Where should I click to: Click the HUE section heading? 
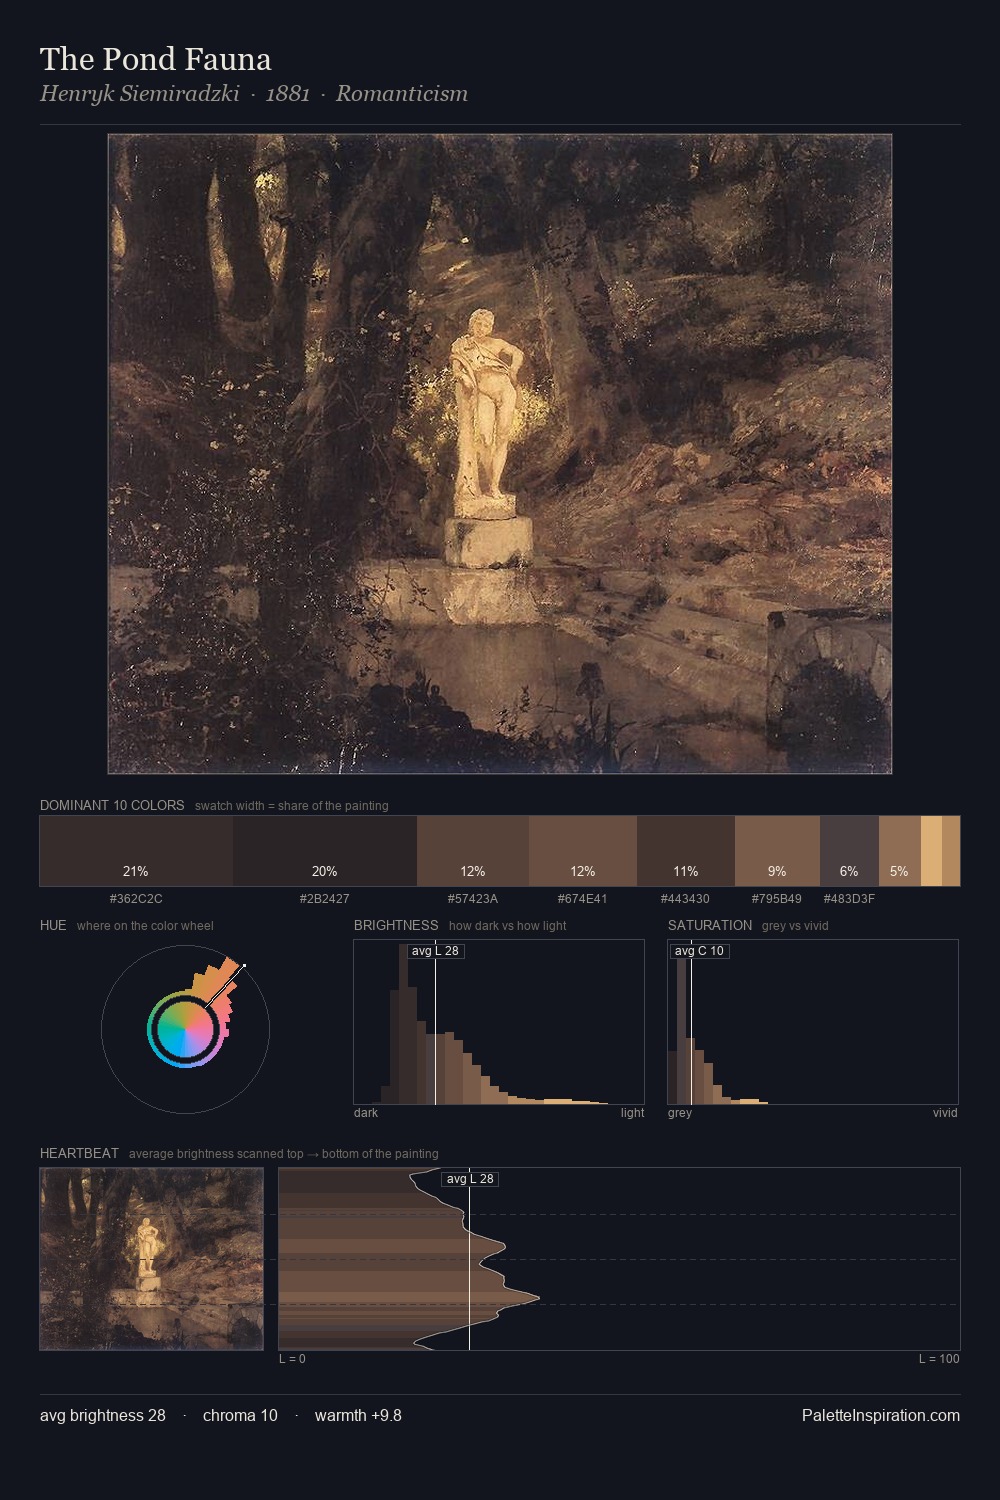(x=53, y=925)
